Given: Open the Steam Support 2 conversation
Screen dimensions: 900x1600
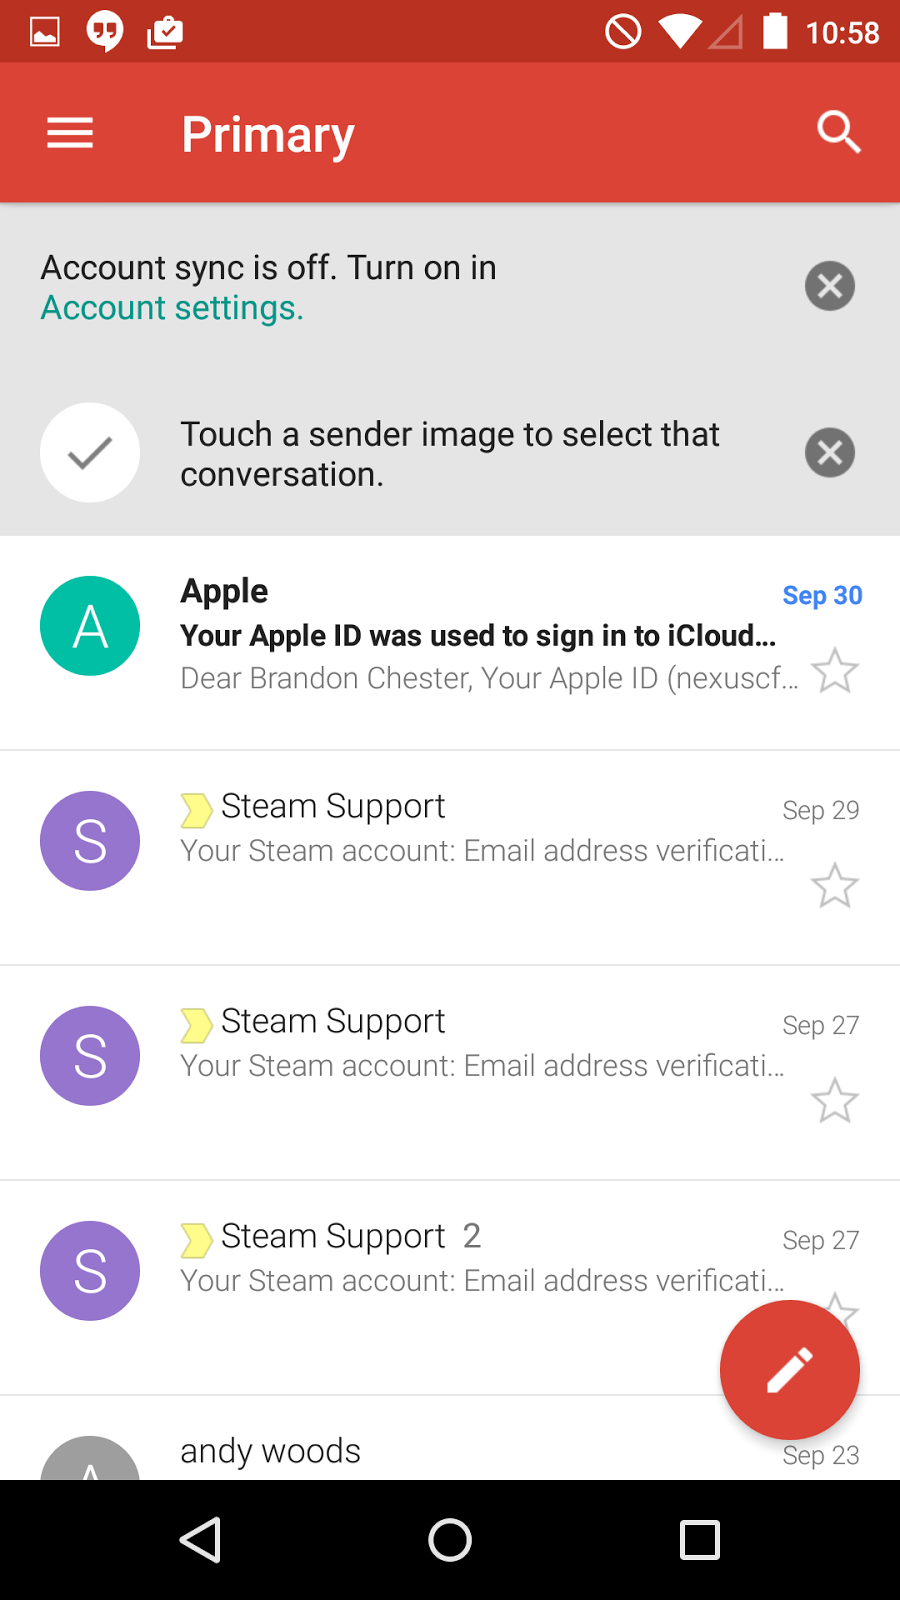Looking at the screenshot, I should click(450, 1288).
